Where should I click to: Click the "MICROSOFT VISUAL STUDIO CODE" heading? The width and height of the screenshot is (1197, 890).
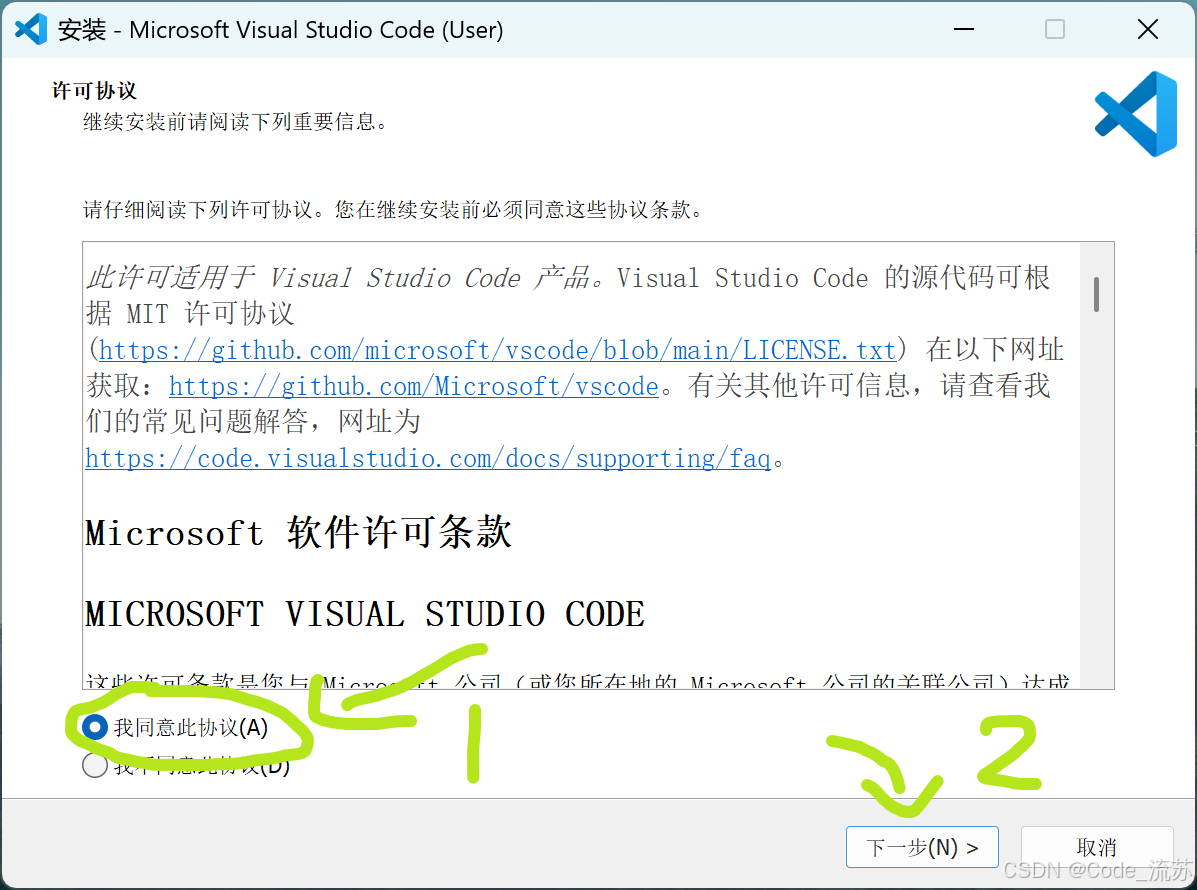(365, 614)
